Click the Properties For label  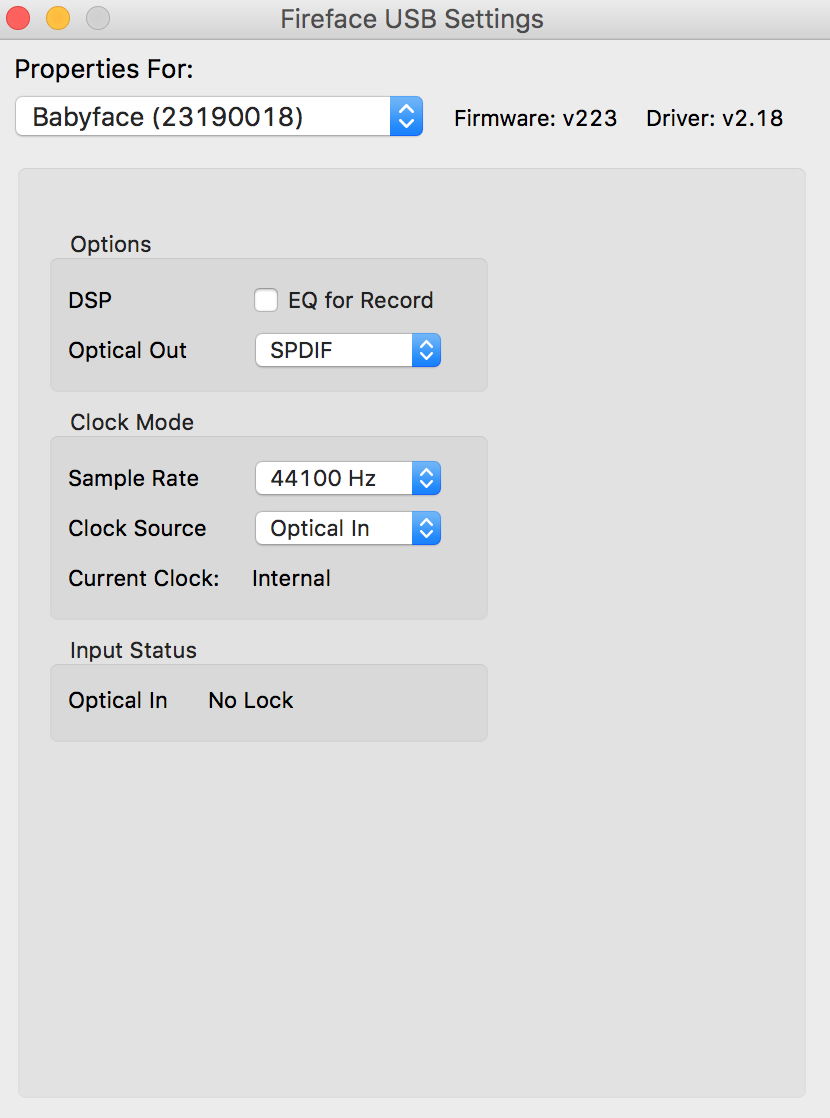click(x=104, y=69)
